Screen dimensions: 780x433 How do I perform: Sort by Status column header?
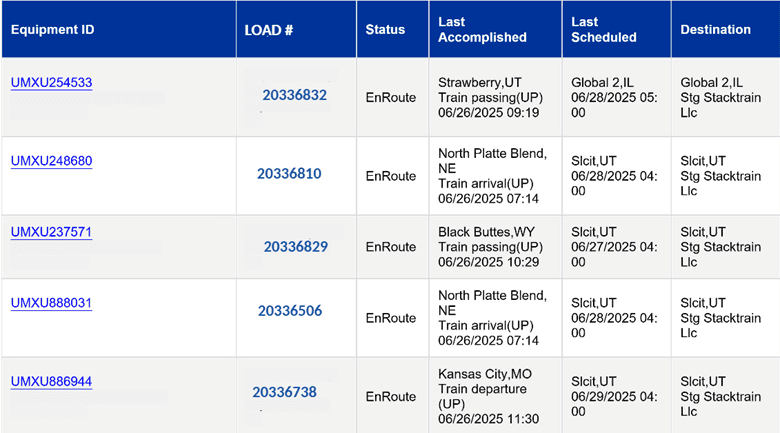(385, 30)
